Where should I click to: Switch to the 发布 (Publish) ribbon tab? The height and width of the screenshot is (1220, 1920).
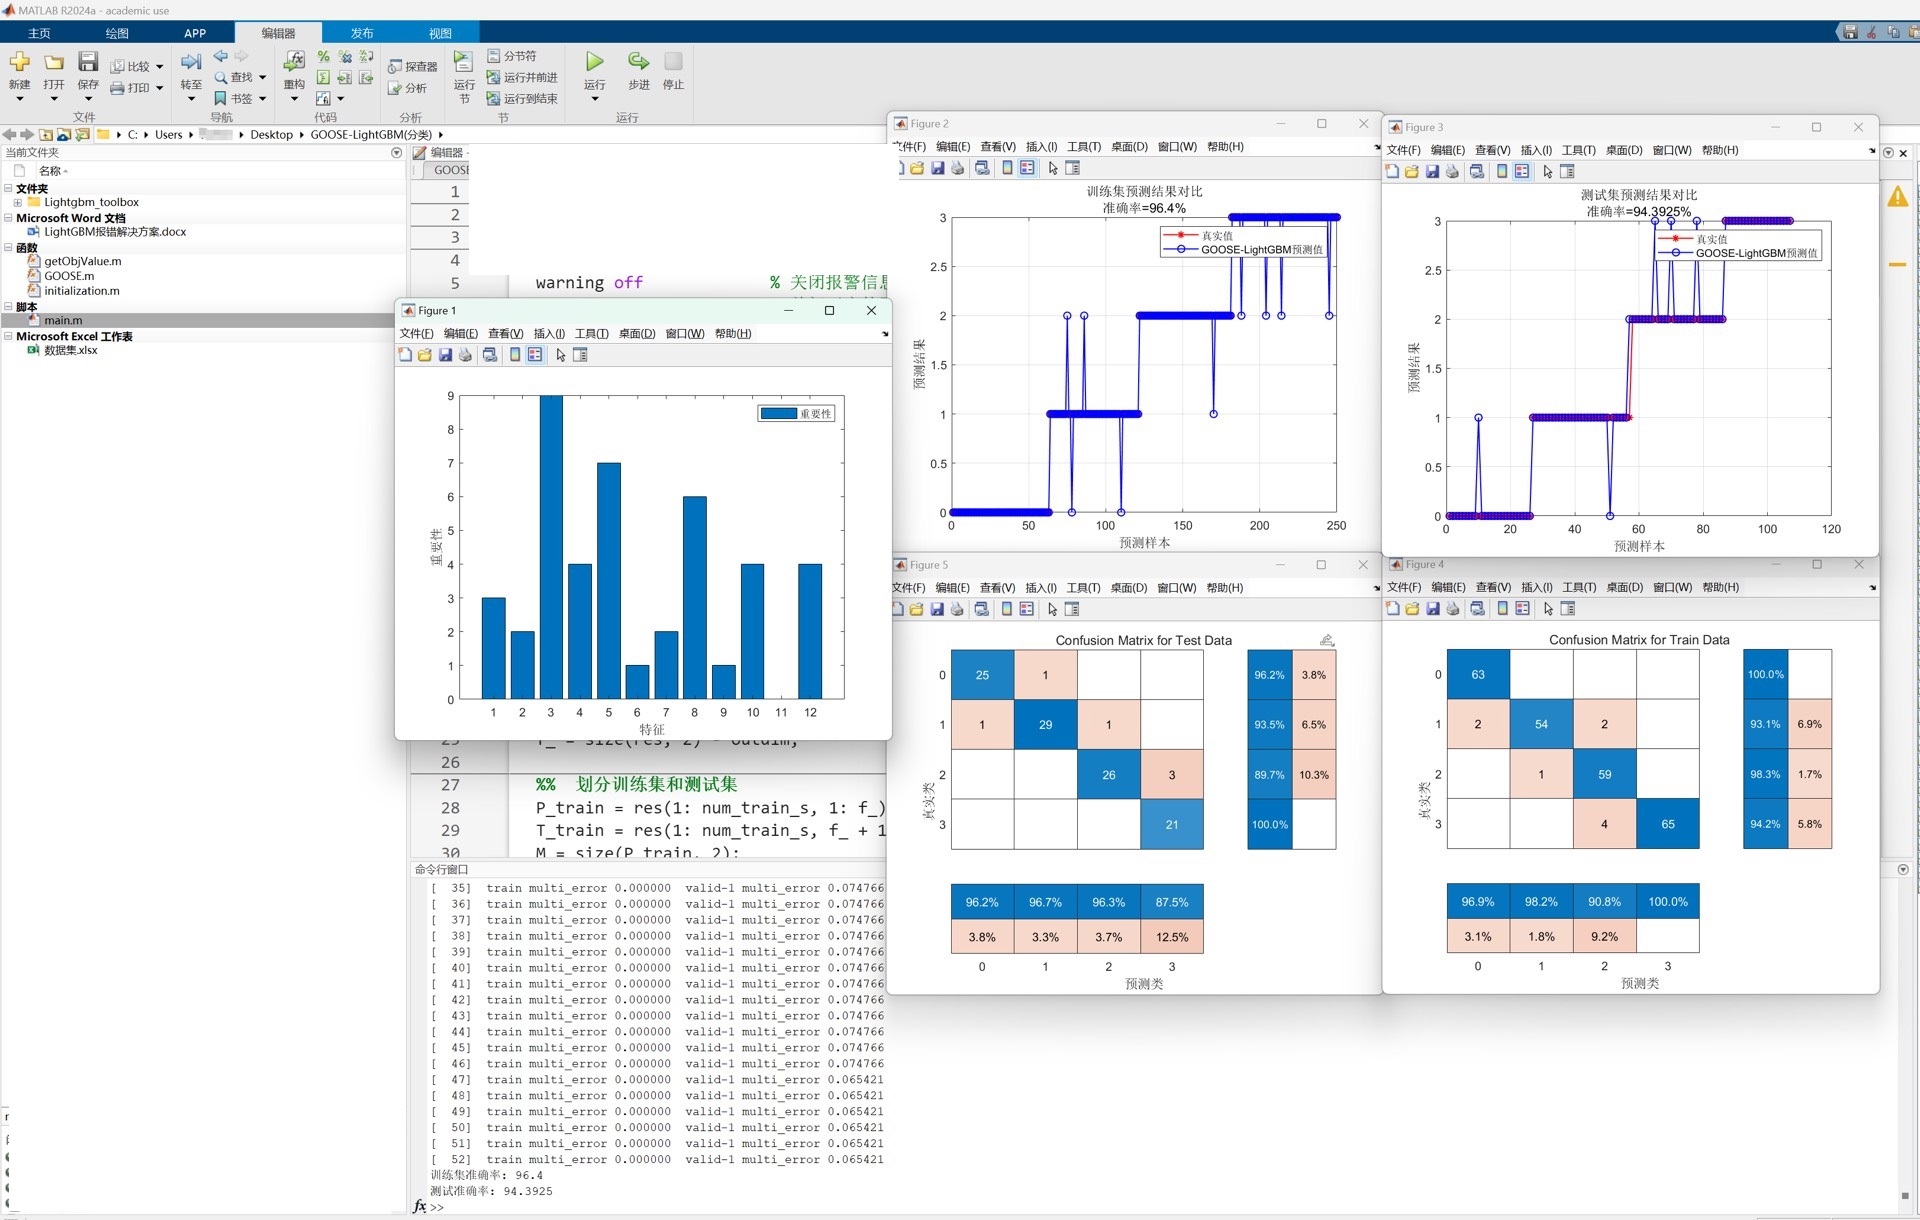362,33
